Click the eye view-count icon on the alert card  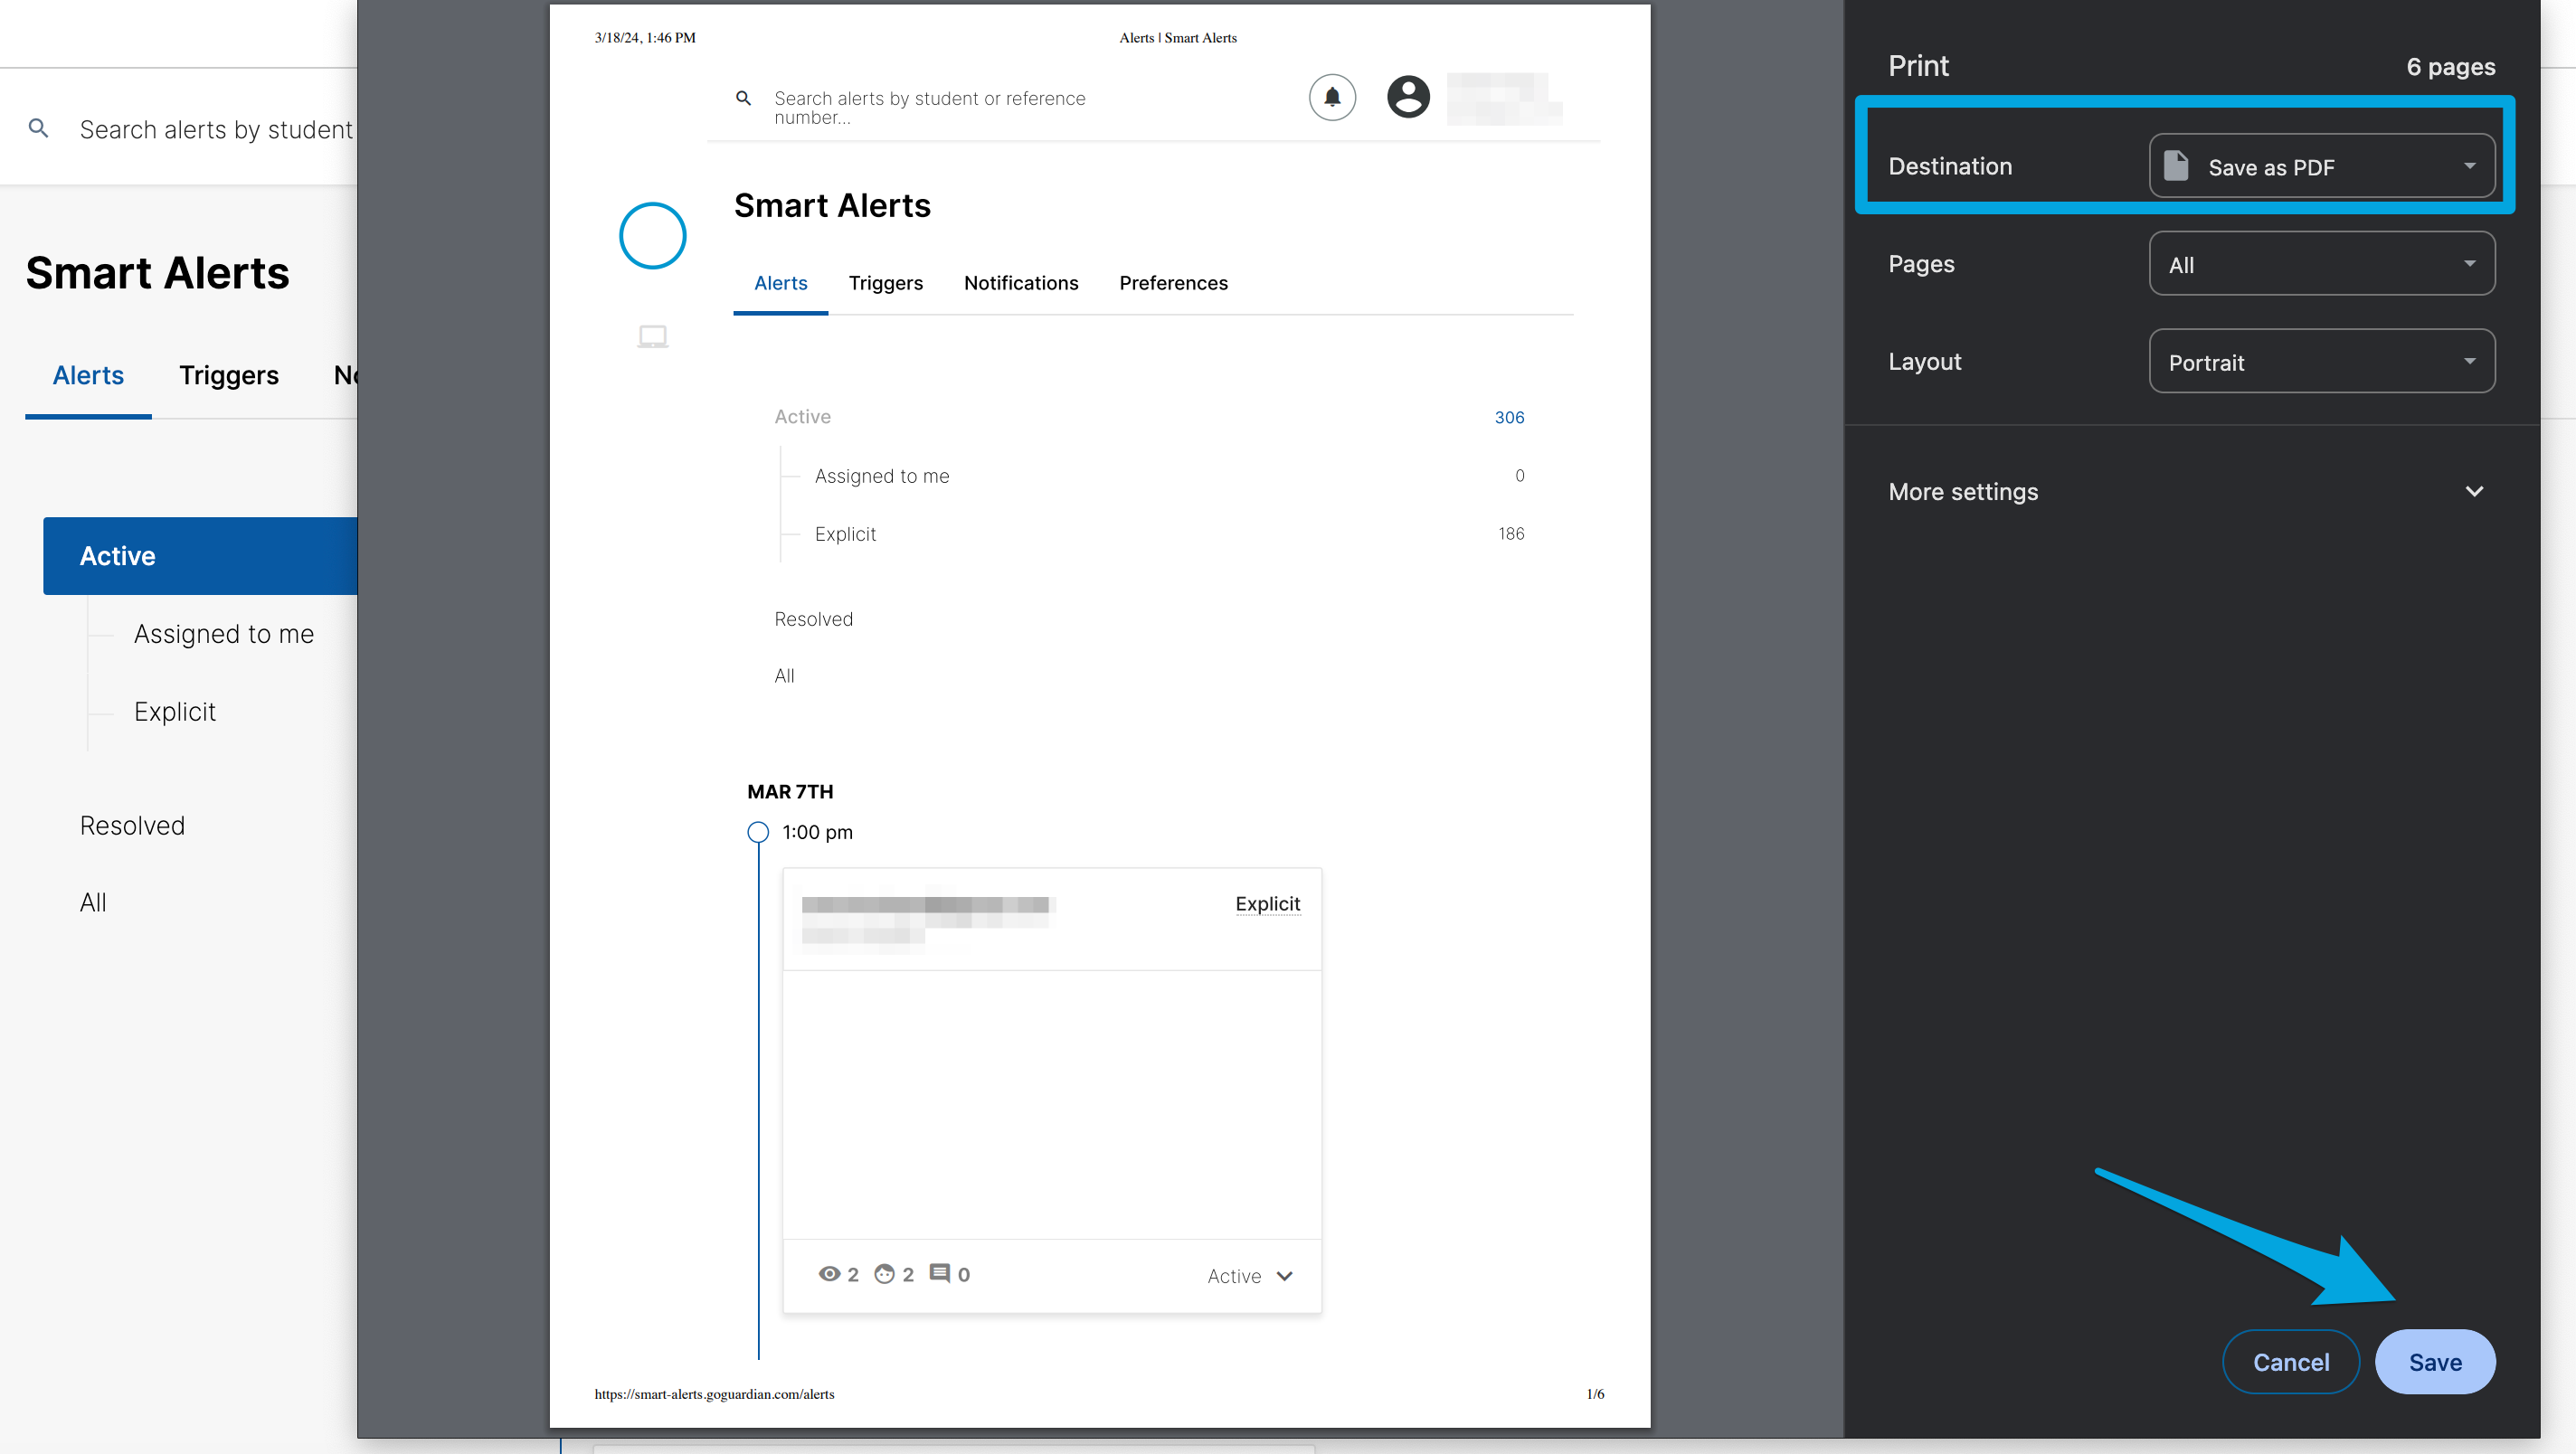point(831,1274)
